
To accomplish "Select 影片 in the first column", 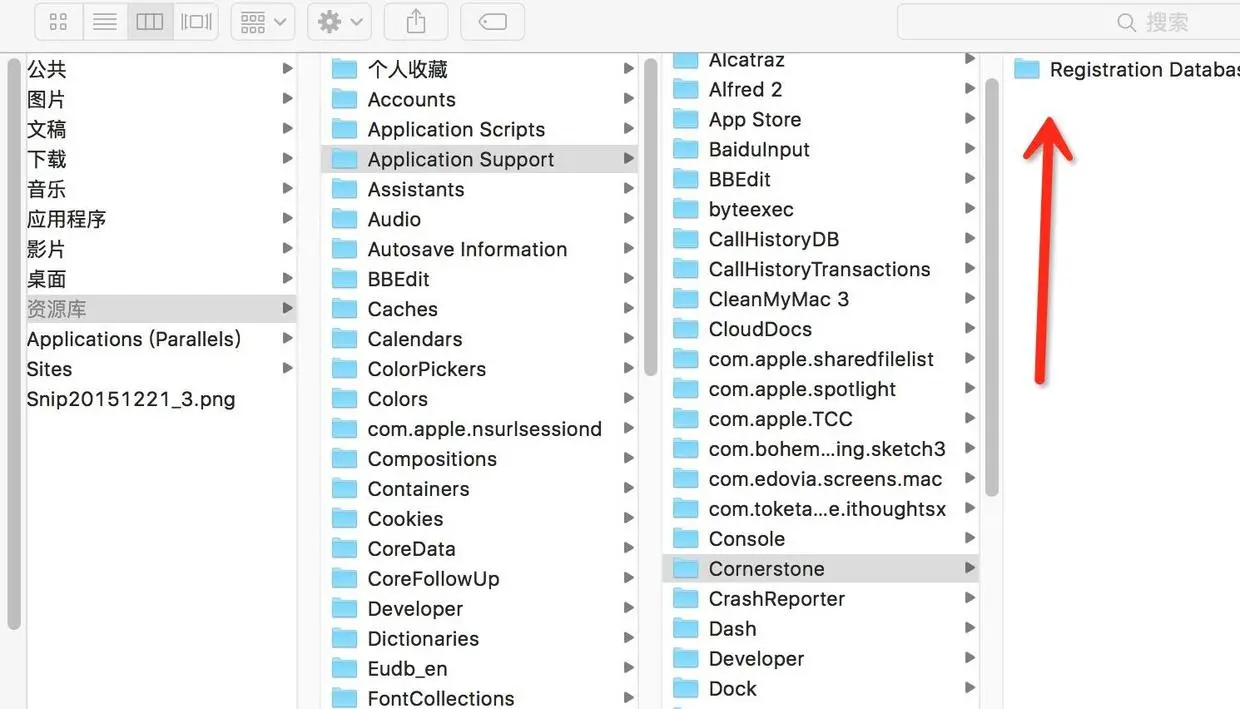I will pos(46,249).
